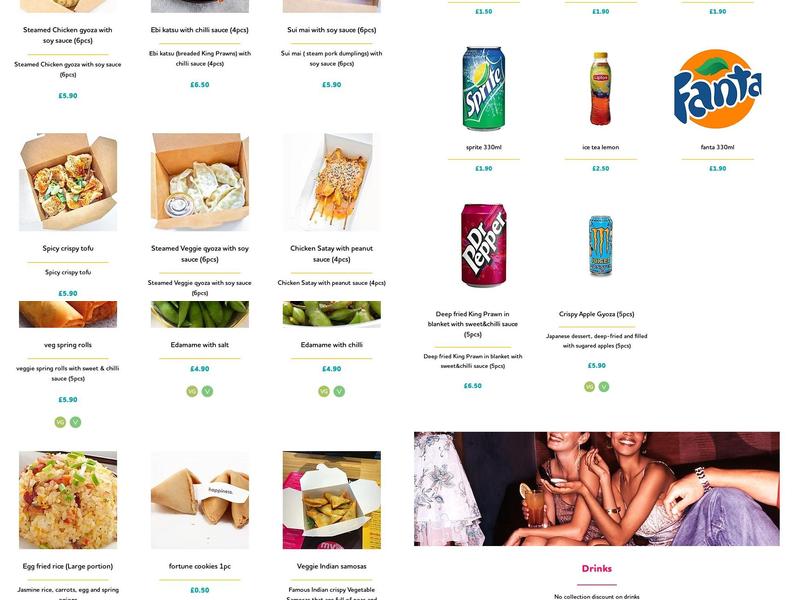Click the Drinks section heading

(x=596, y=568)
